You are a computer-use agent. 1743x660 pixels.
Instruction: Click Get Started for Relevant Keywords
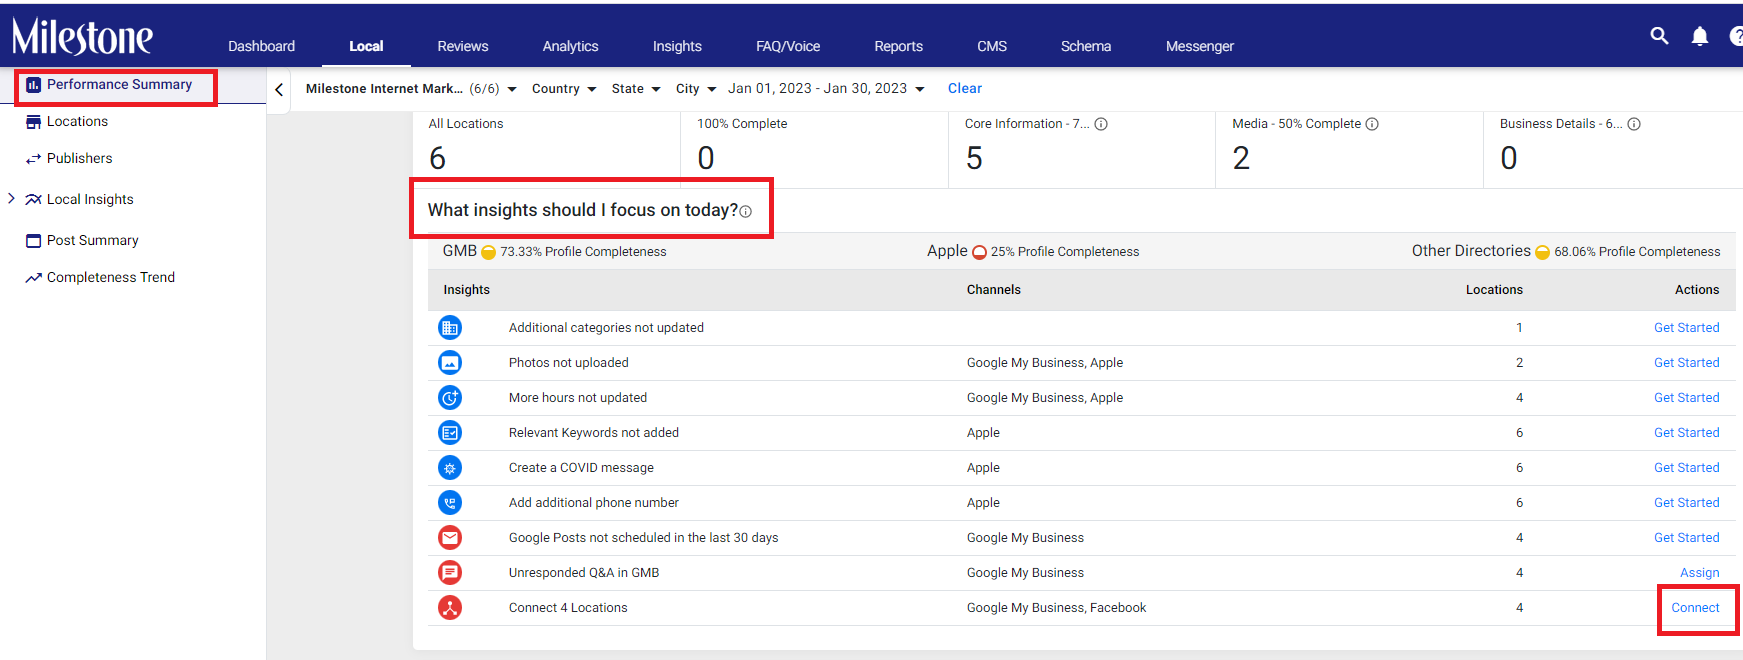coord(1686,433)
